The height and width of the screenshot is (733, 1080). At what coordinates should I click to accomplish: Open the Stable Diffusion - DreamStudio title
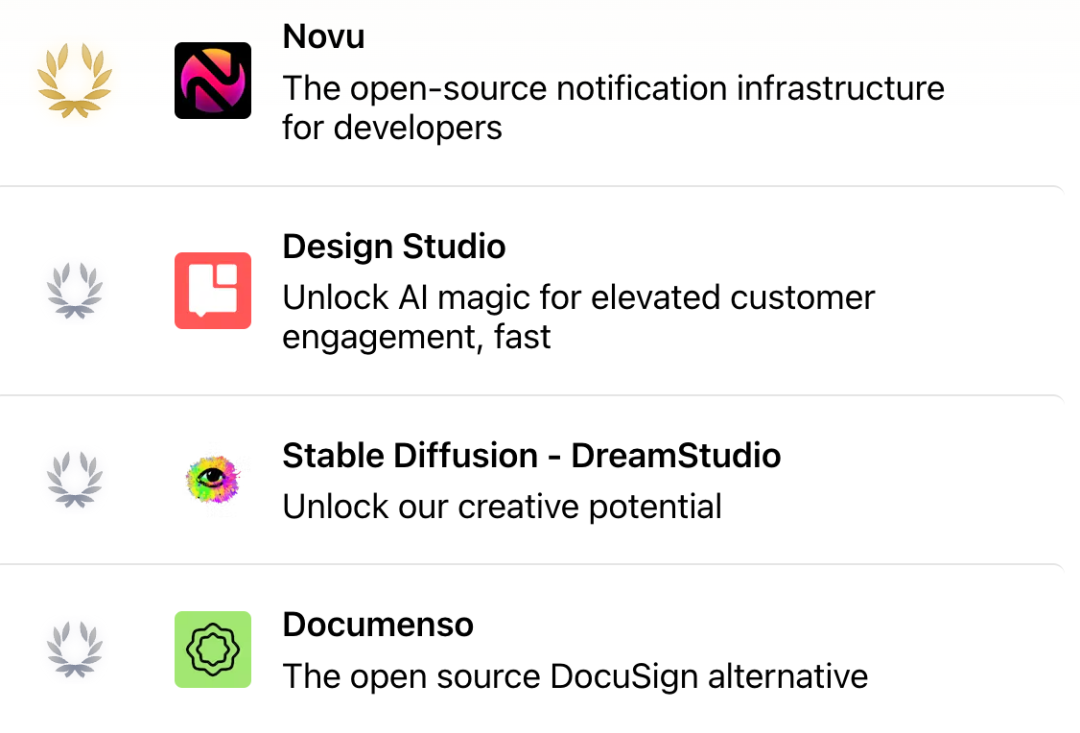pos(531,456)
